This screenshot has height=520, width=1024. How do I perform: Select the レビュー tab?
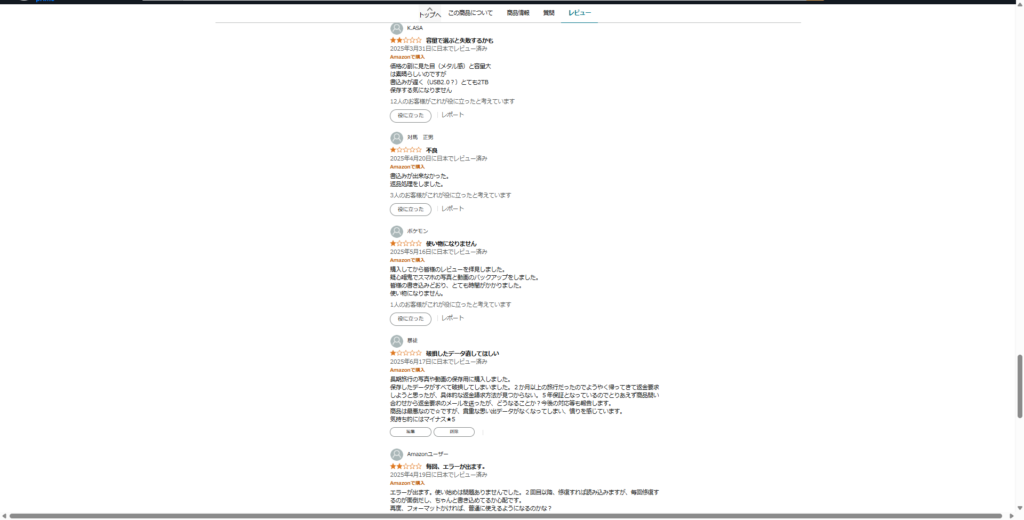pos(579,13)
